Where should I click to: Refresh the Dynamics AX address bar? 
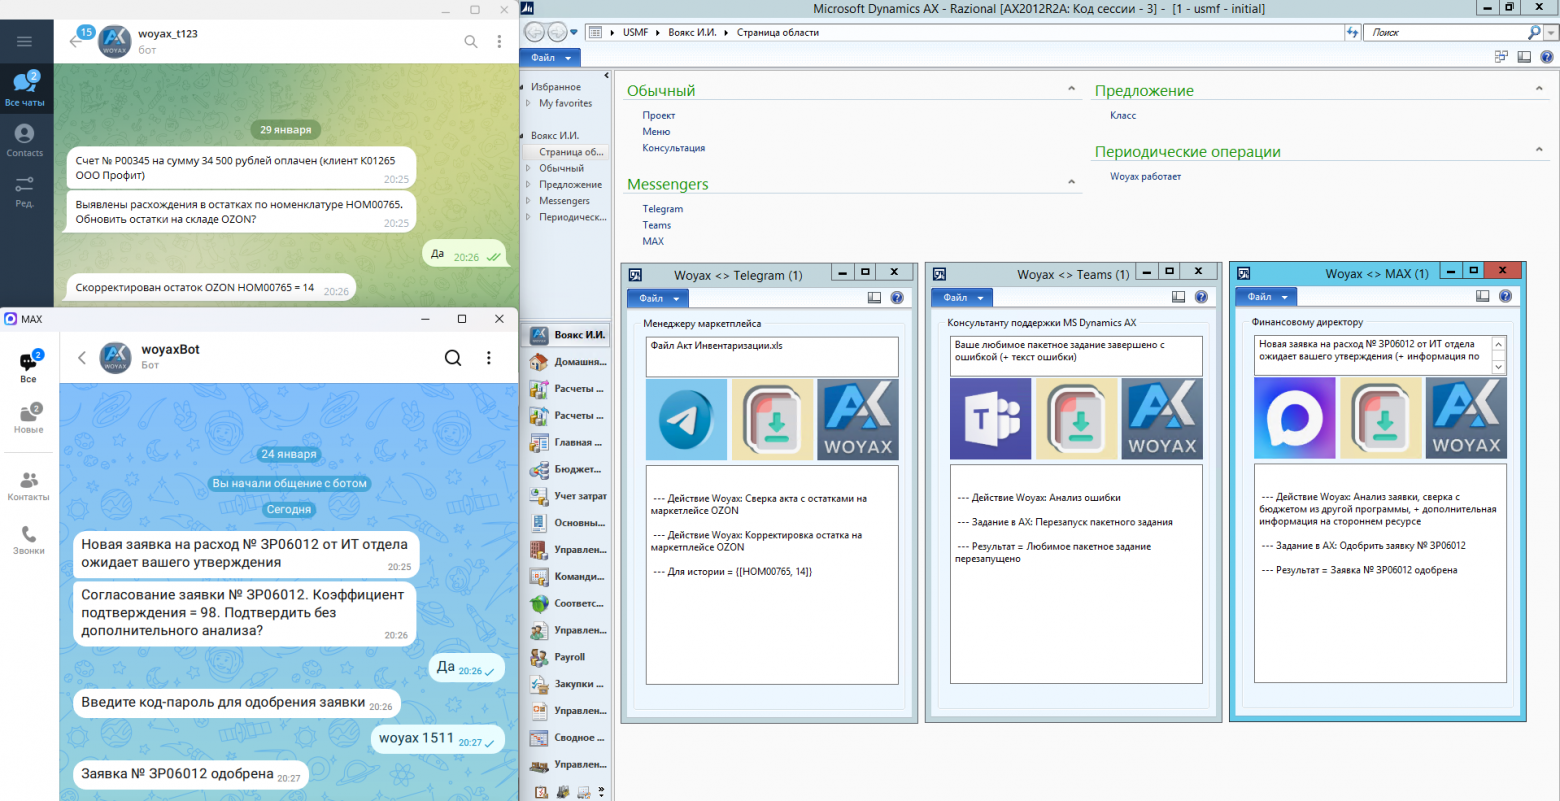1353,32
